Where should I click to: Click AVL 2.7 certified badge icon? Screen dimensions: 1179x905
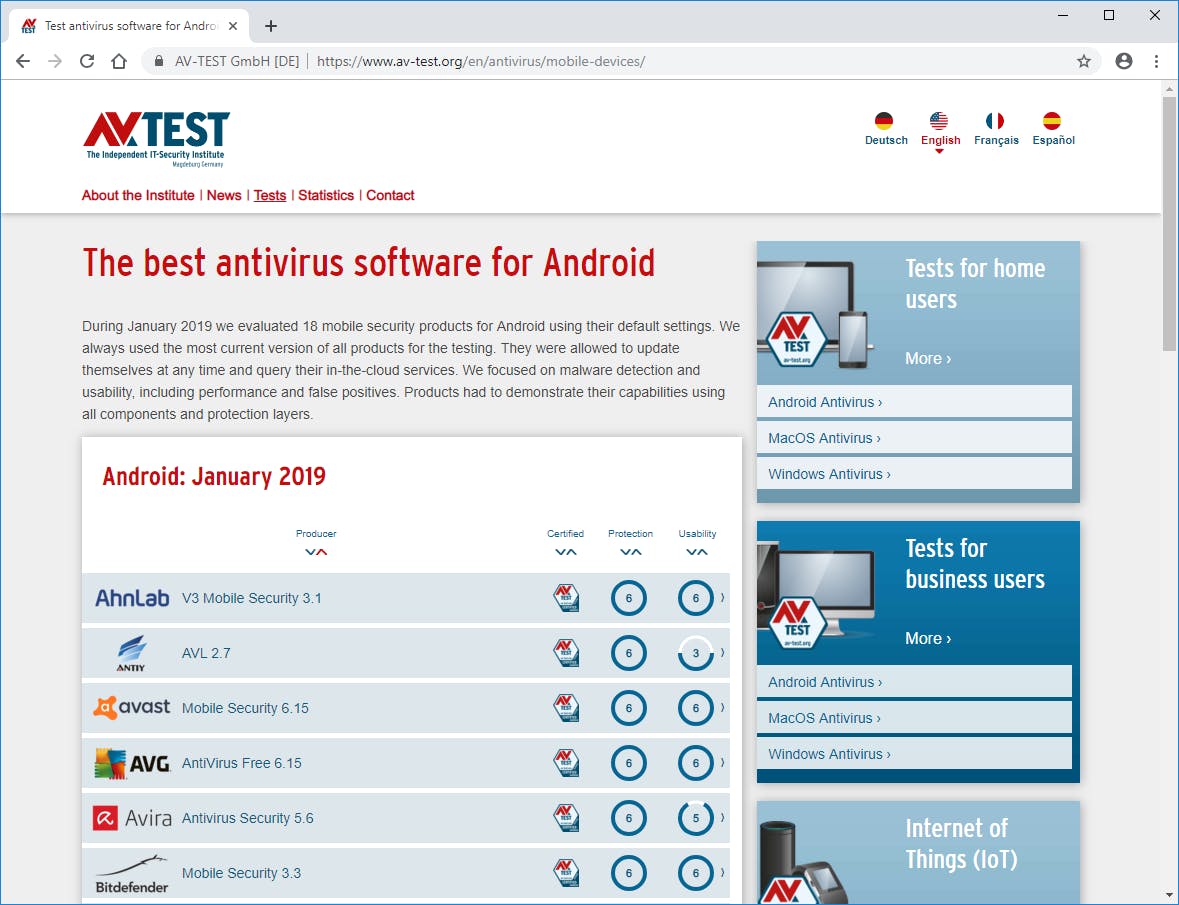[566, 653]
